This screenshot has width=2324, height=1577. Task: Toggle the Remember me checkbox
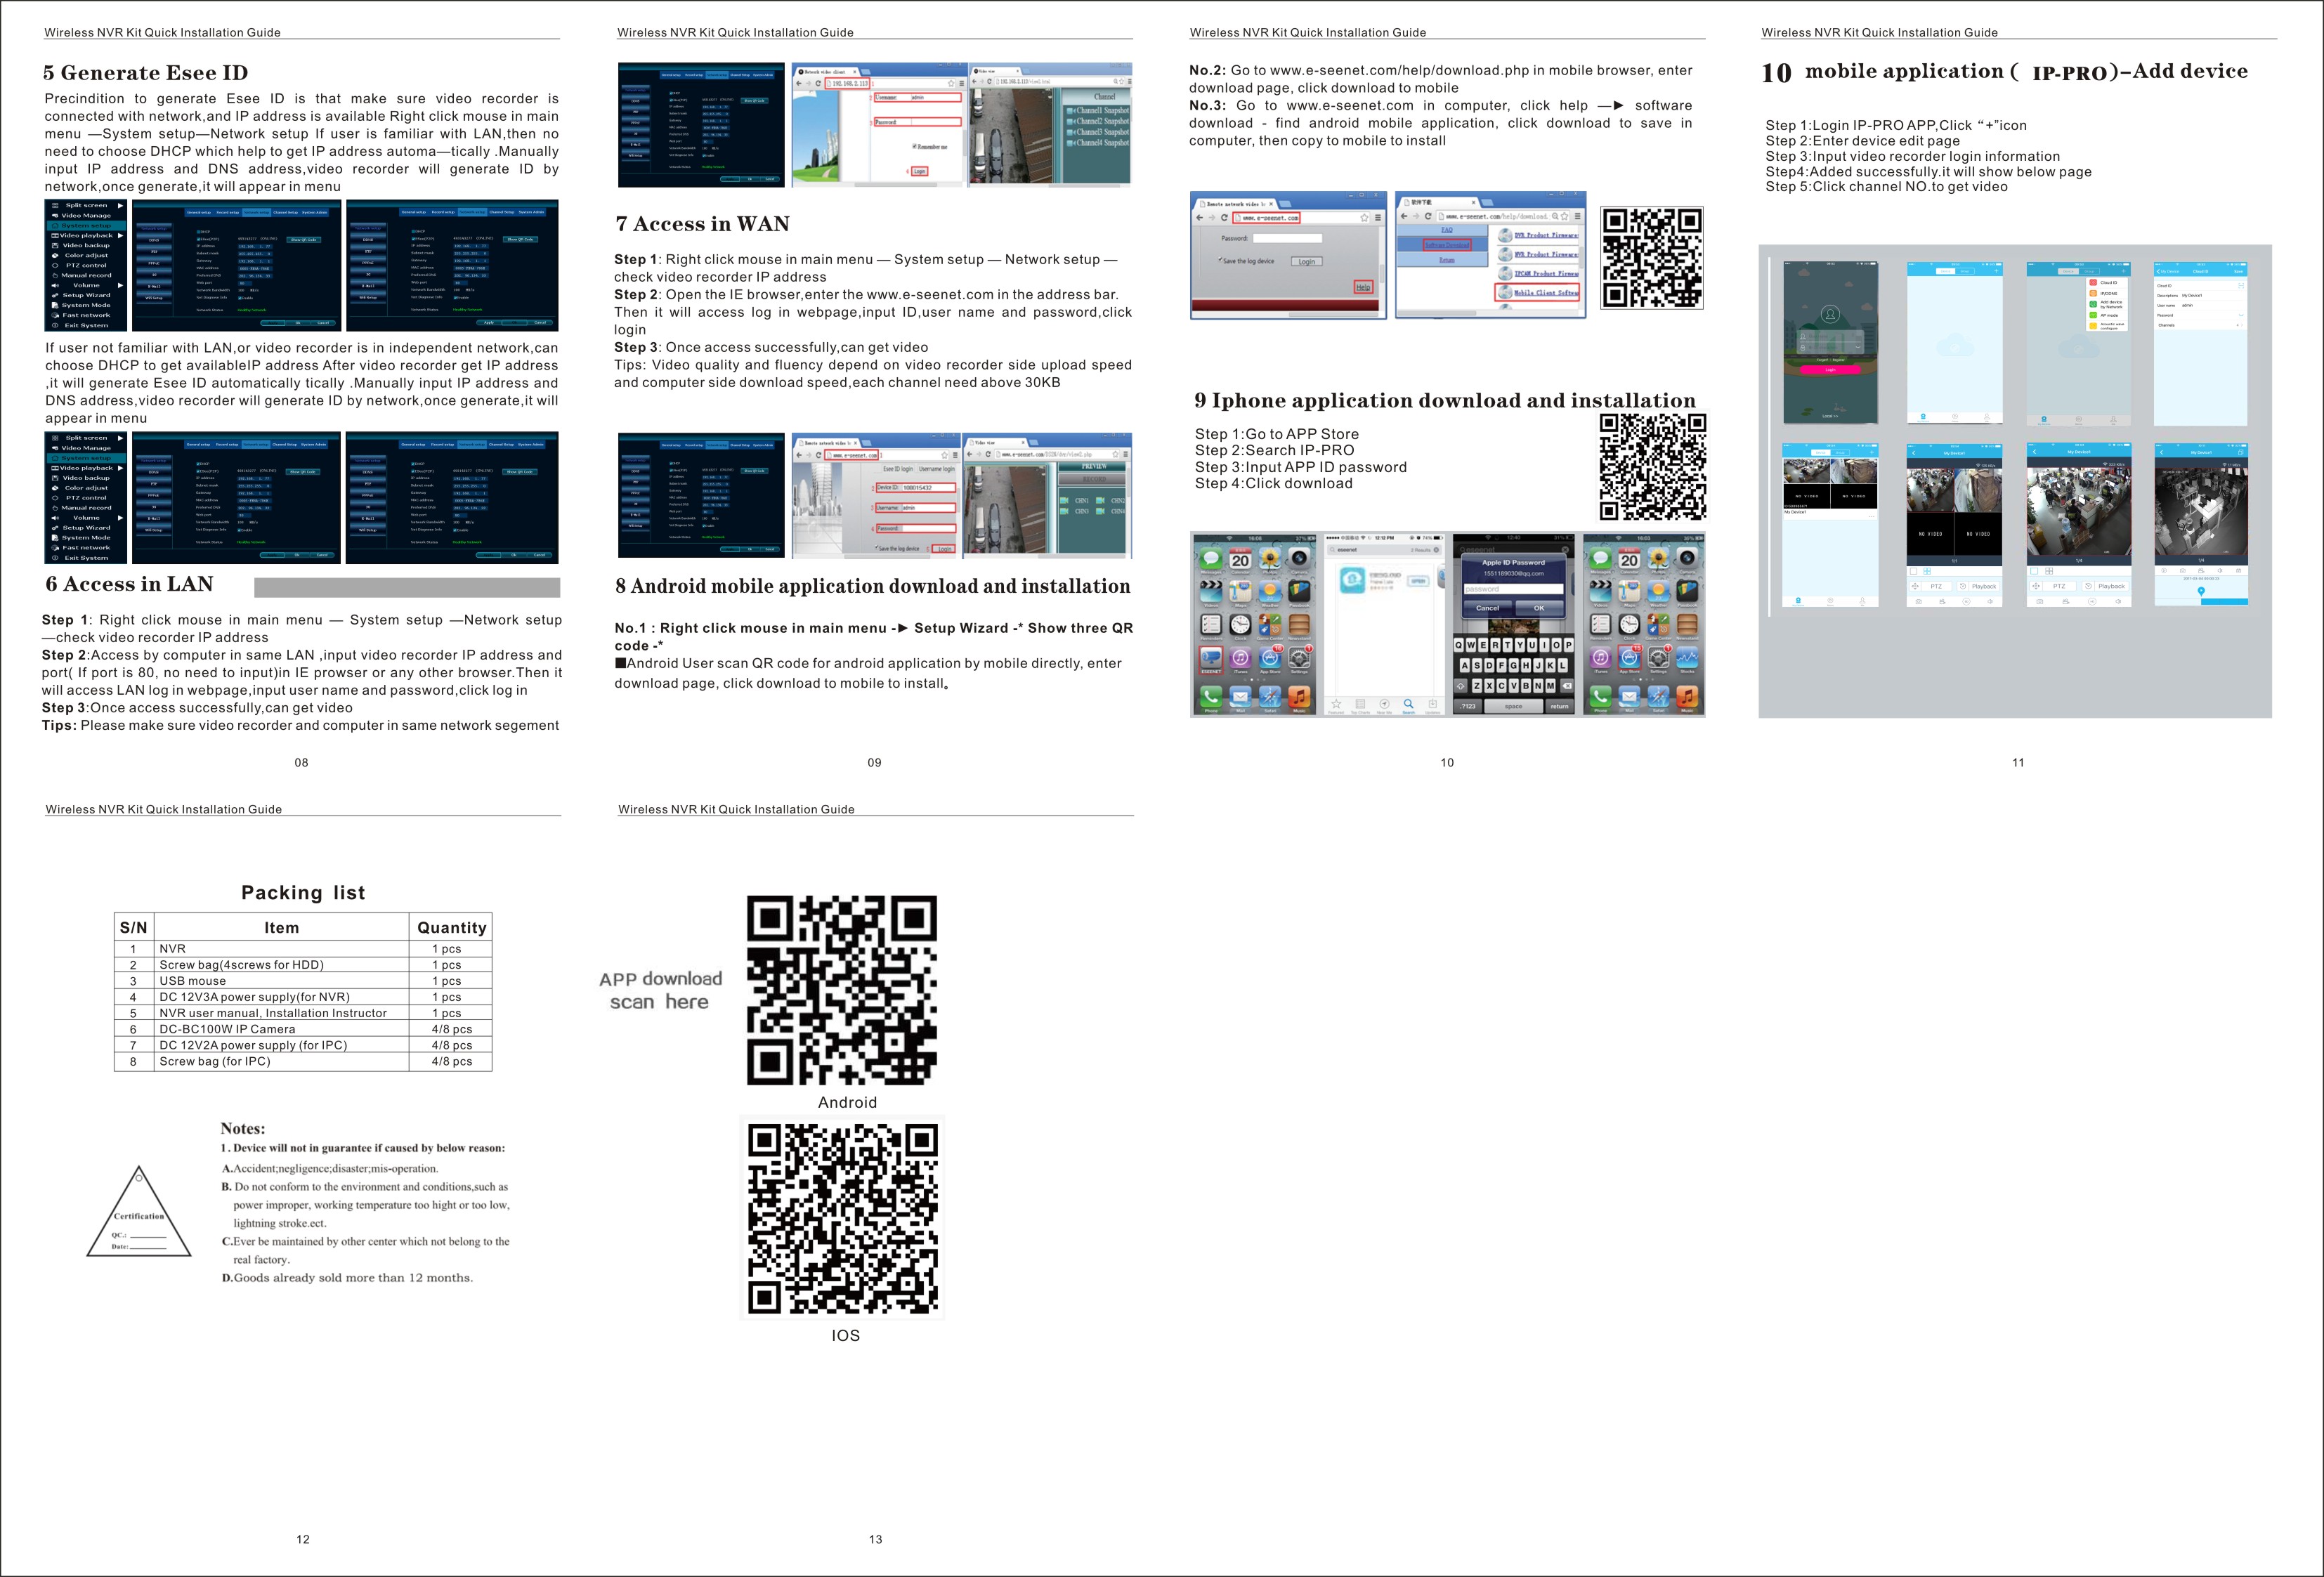(914, 147)
